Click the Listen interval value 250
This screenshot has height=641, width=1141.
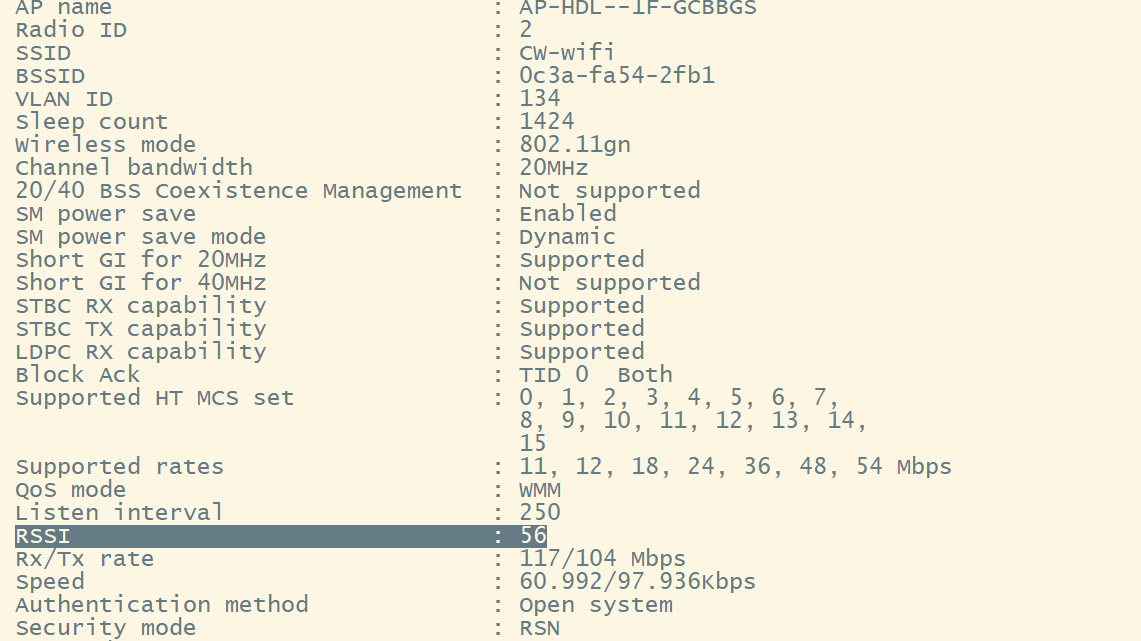(539, 513)
